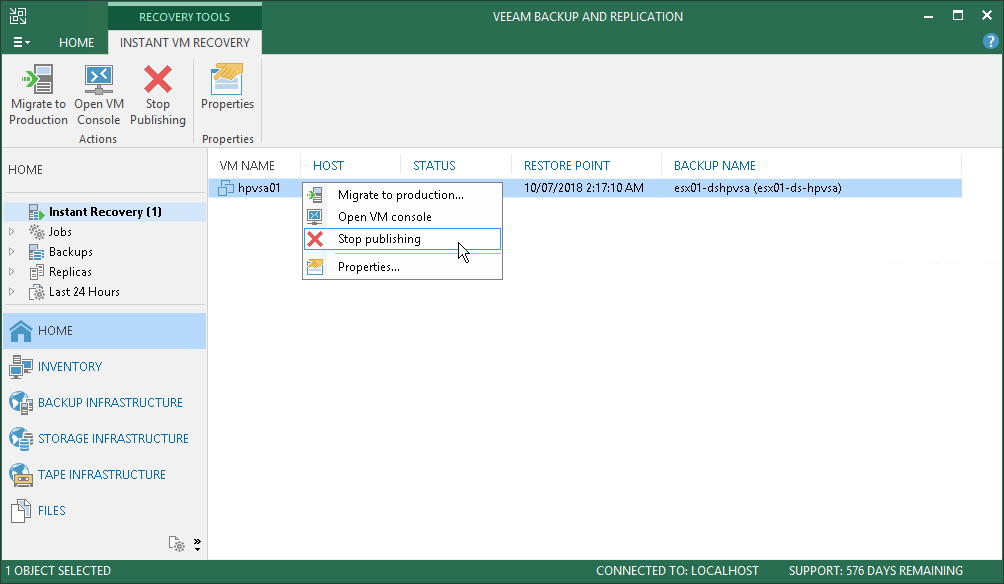Click Connected to: Localhost status text
The width and height of the screenshot is (1004, 584).
[x=677, y=571]
